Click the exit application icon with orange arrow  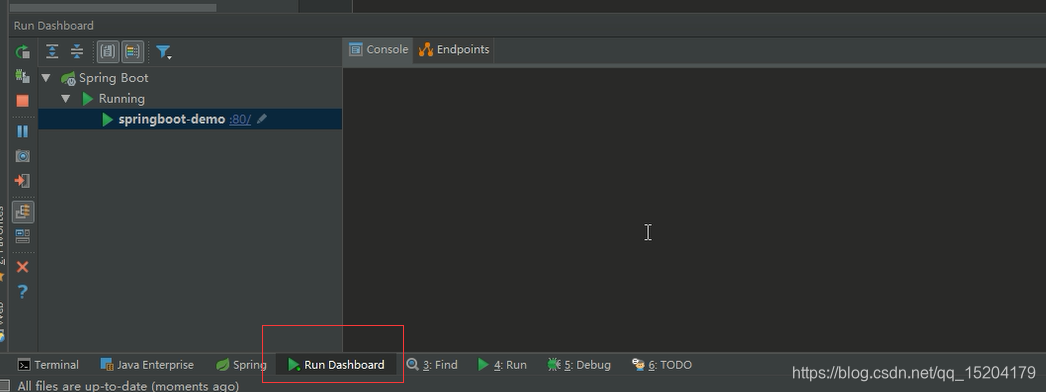tap(23, 181)
